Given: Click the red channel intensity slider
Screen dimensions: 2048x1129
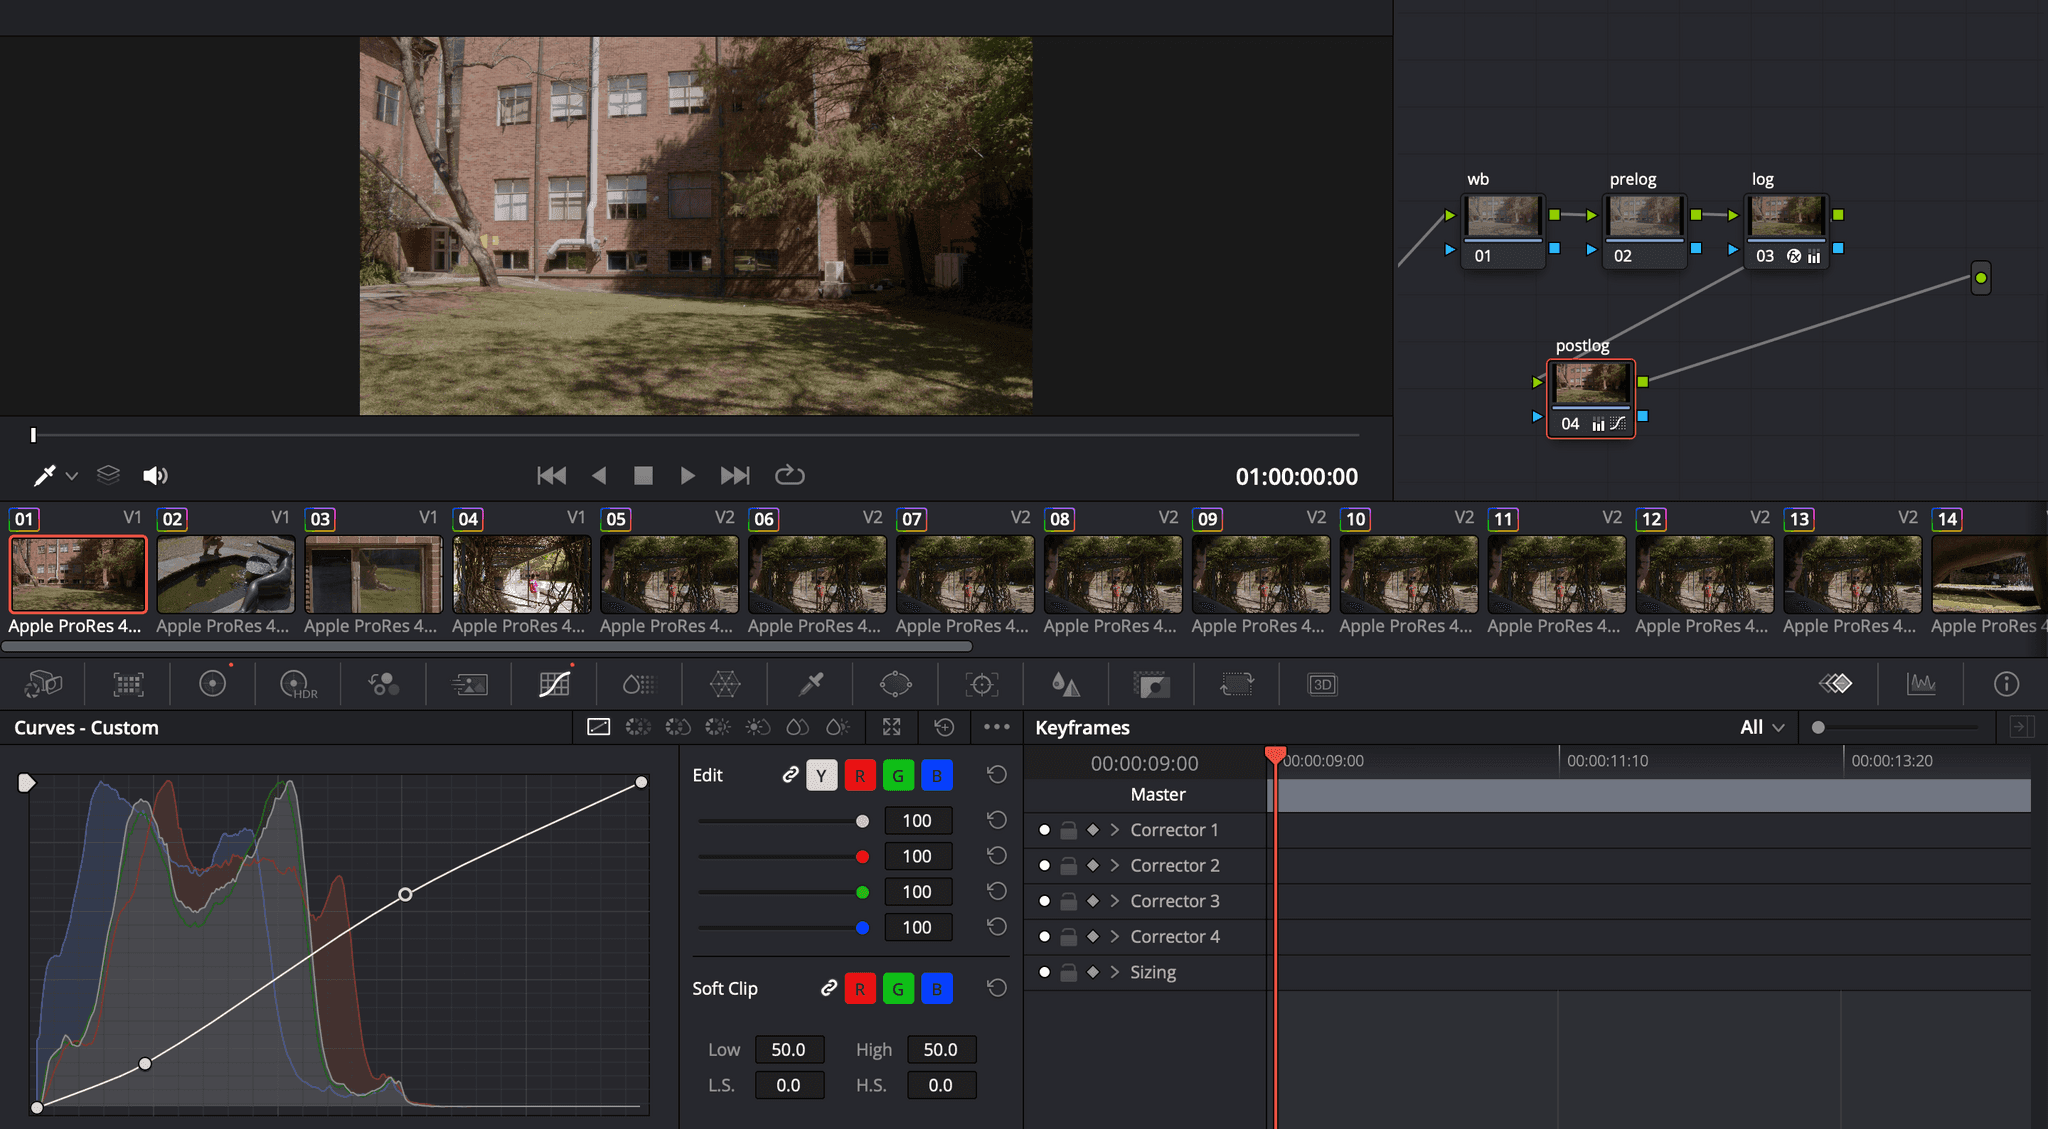Looking at the screenshot, I should [x=862, y=857].
